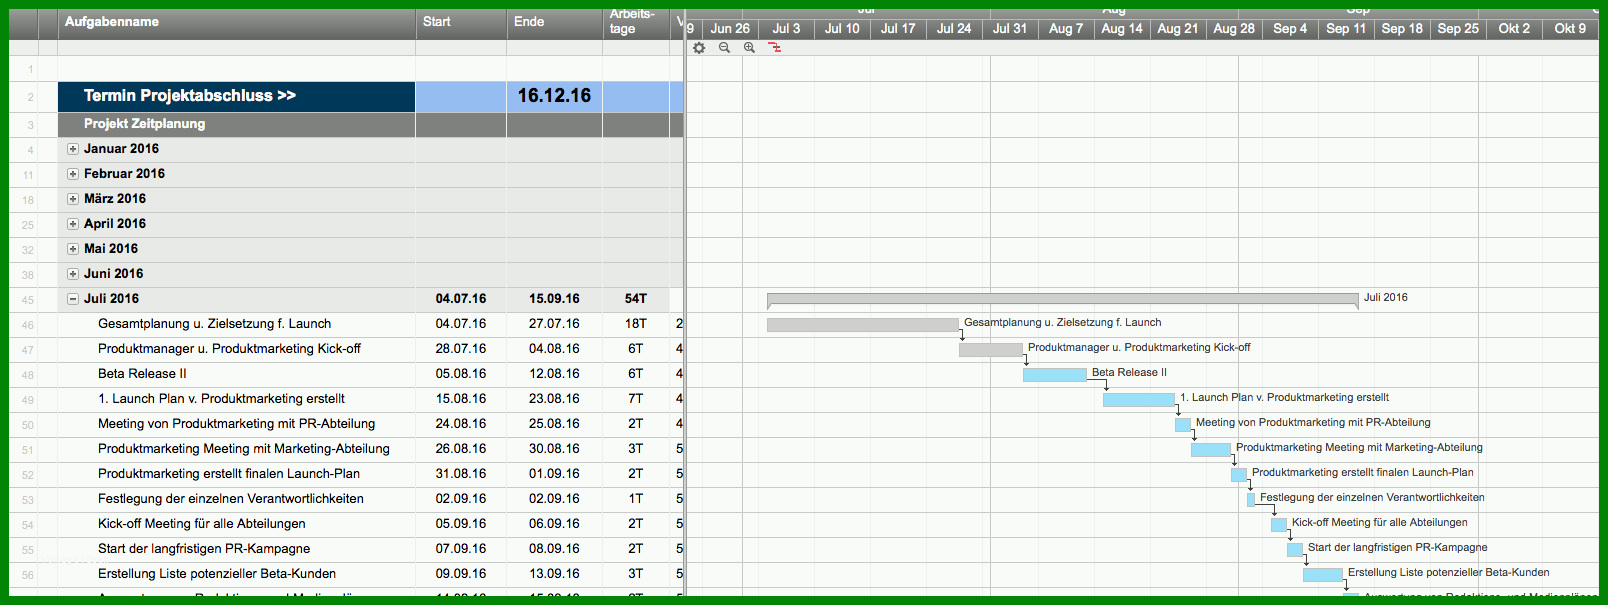Click start date 05.09.16

click(461, 524)
